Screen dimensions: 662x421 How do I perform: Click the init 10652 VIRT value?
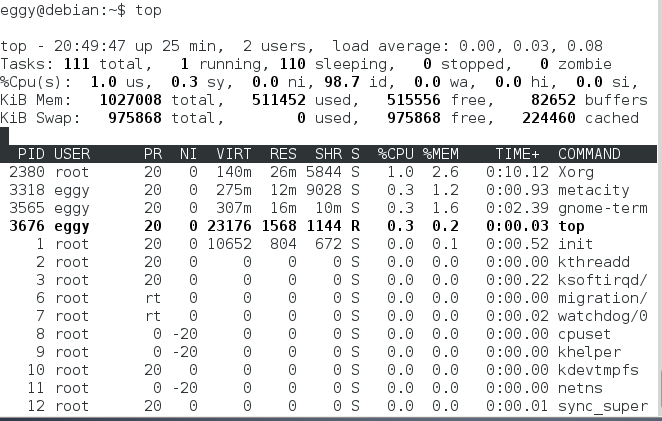tap(229, 244)
